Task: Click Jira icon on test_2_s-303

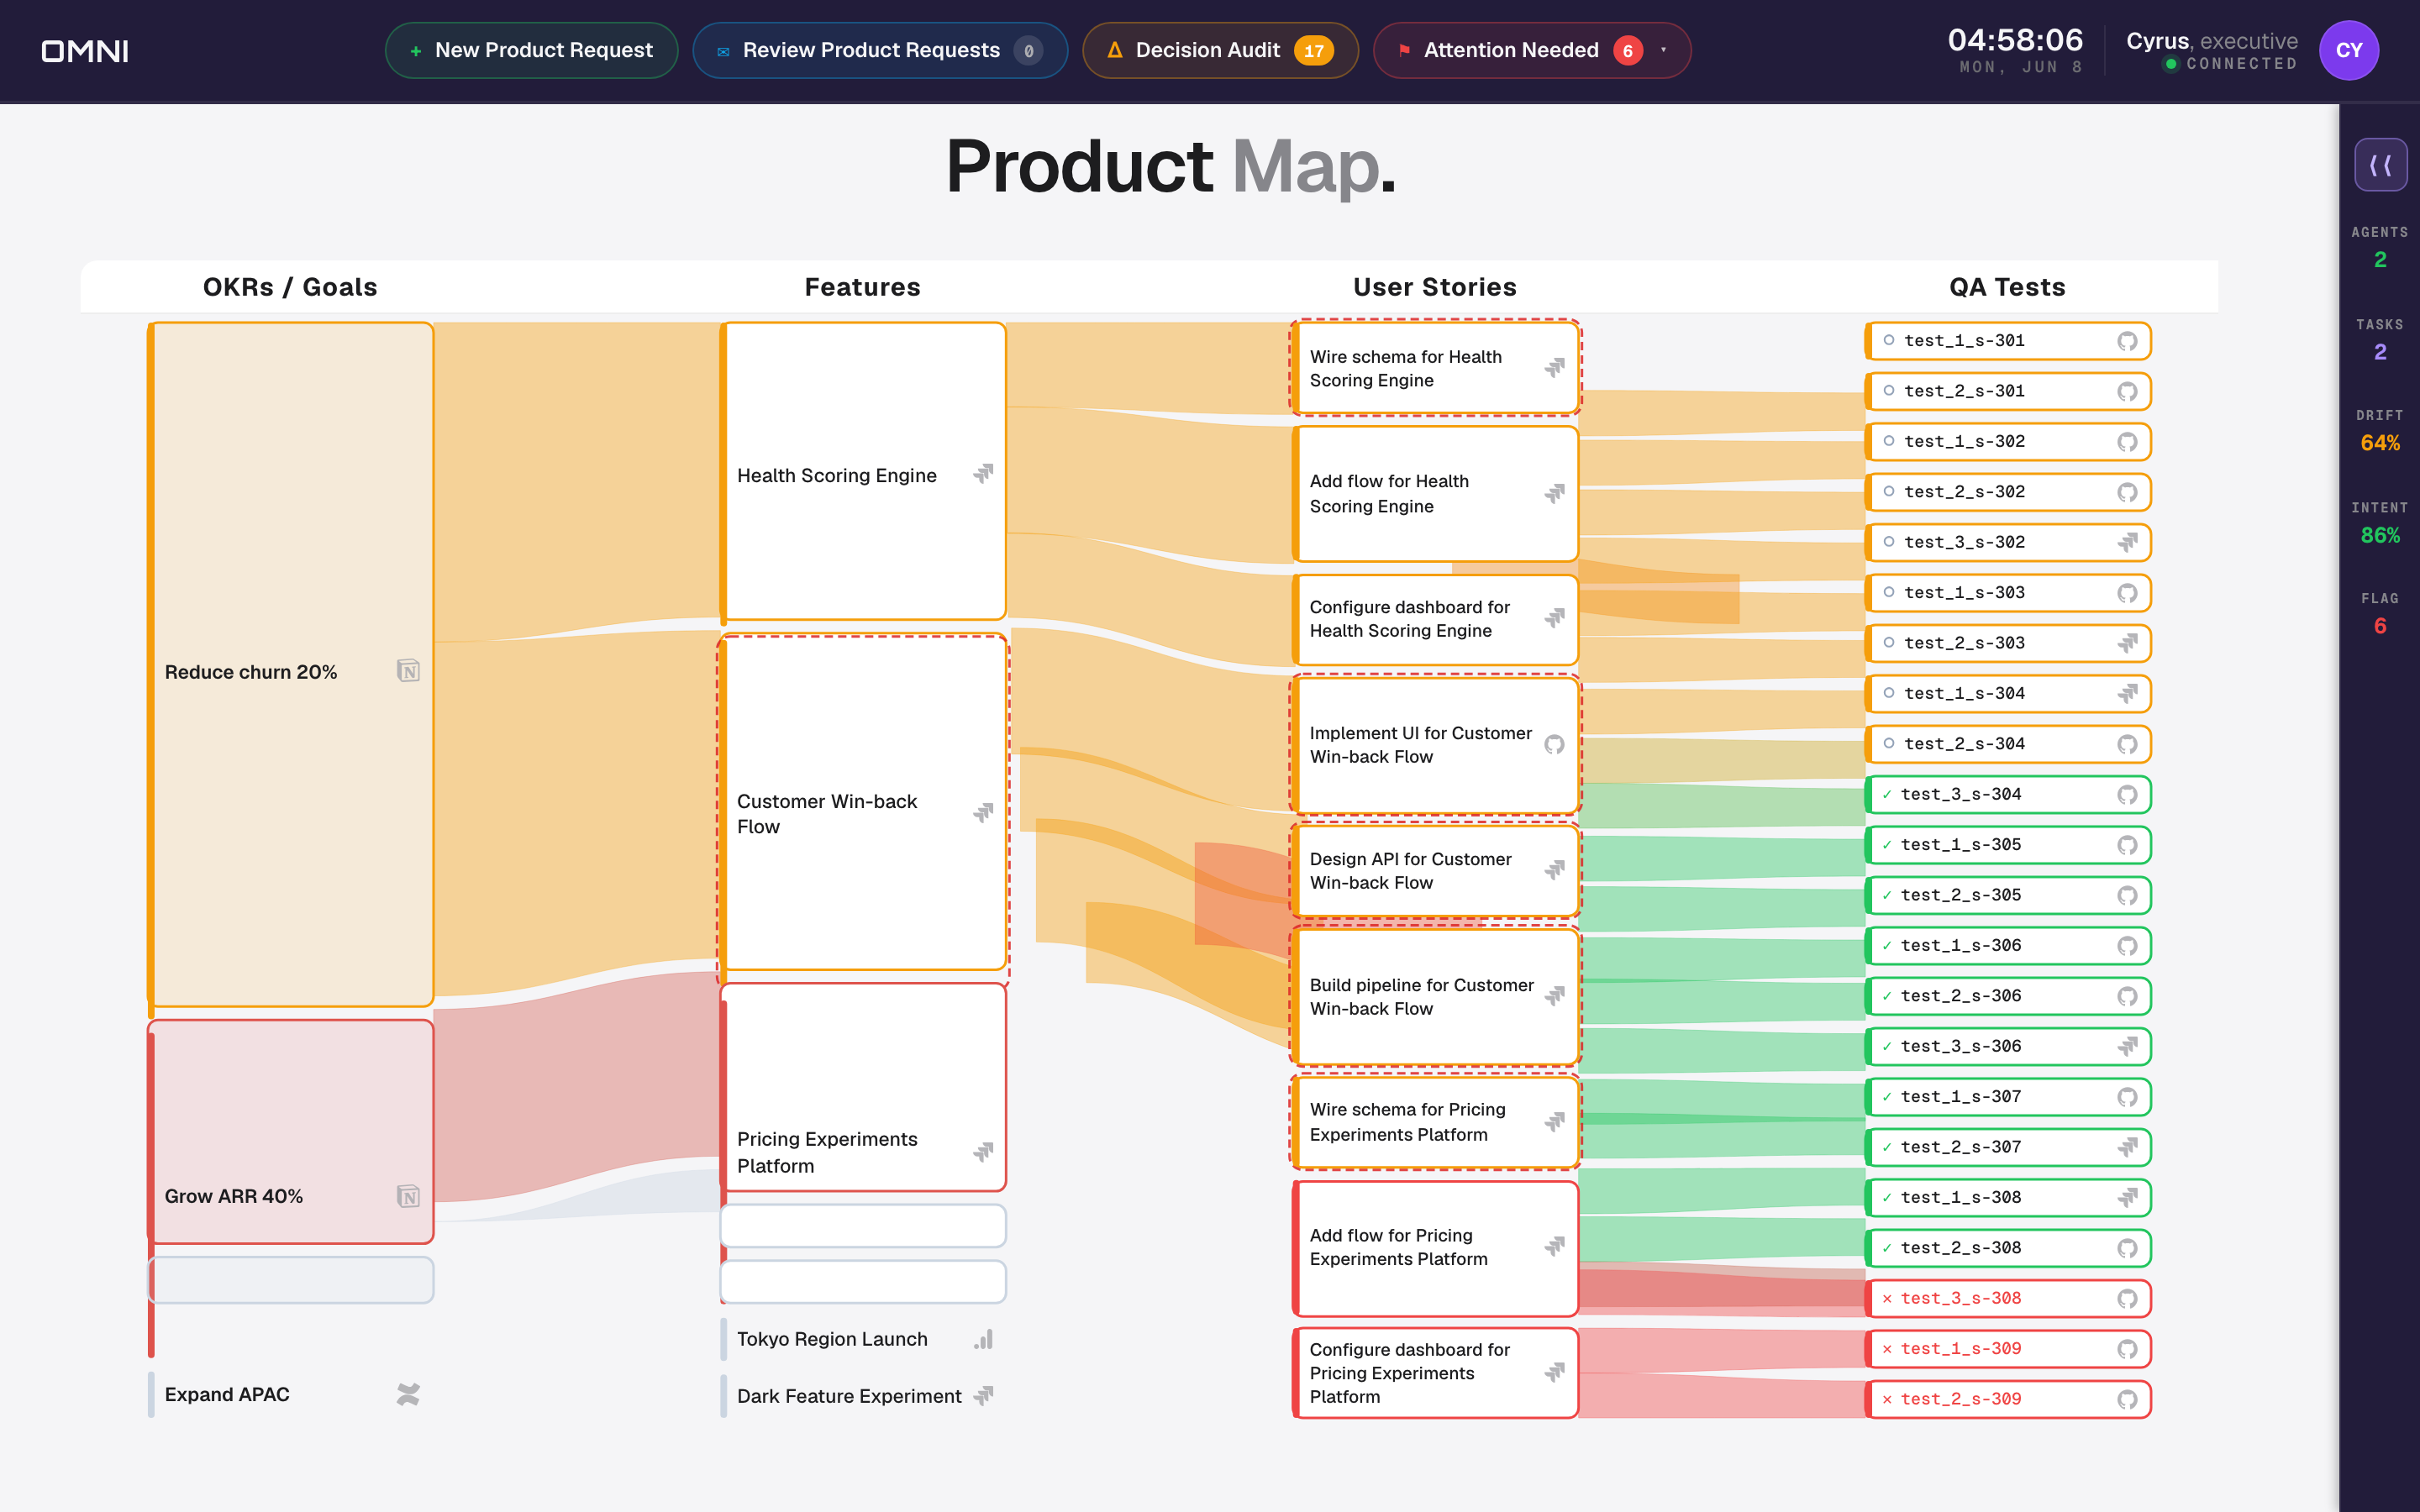Action: point(2127,643)
